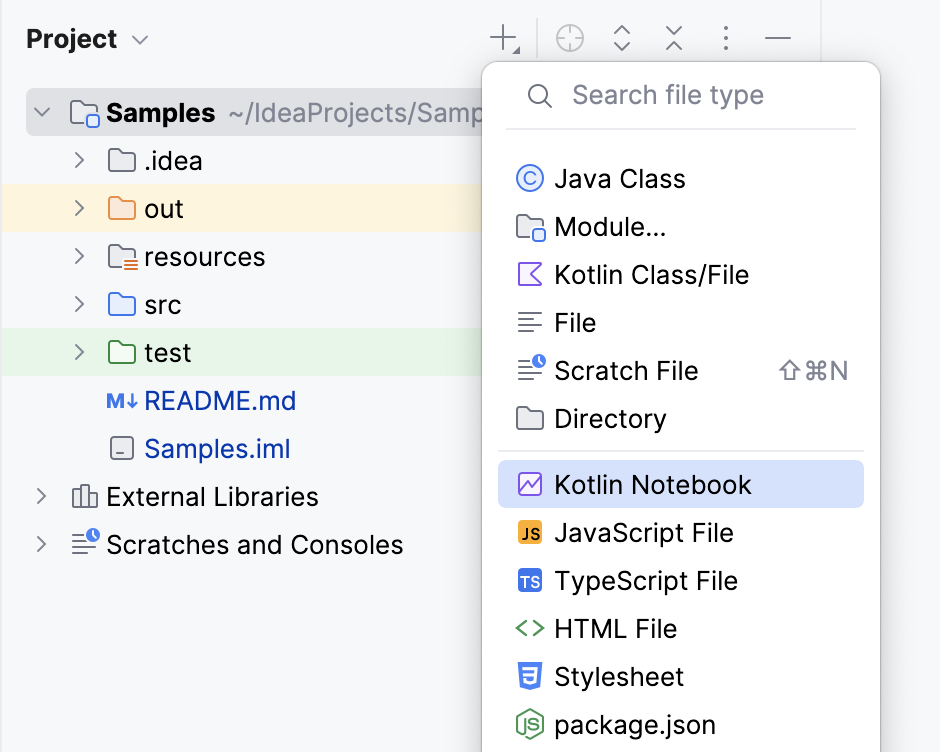This screenshot has width=940, height=752.
Task: Create a new HTML File
Action: pyautogui.click(x=615, y=628)
